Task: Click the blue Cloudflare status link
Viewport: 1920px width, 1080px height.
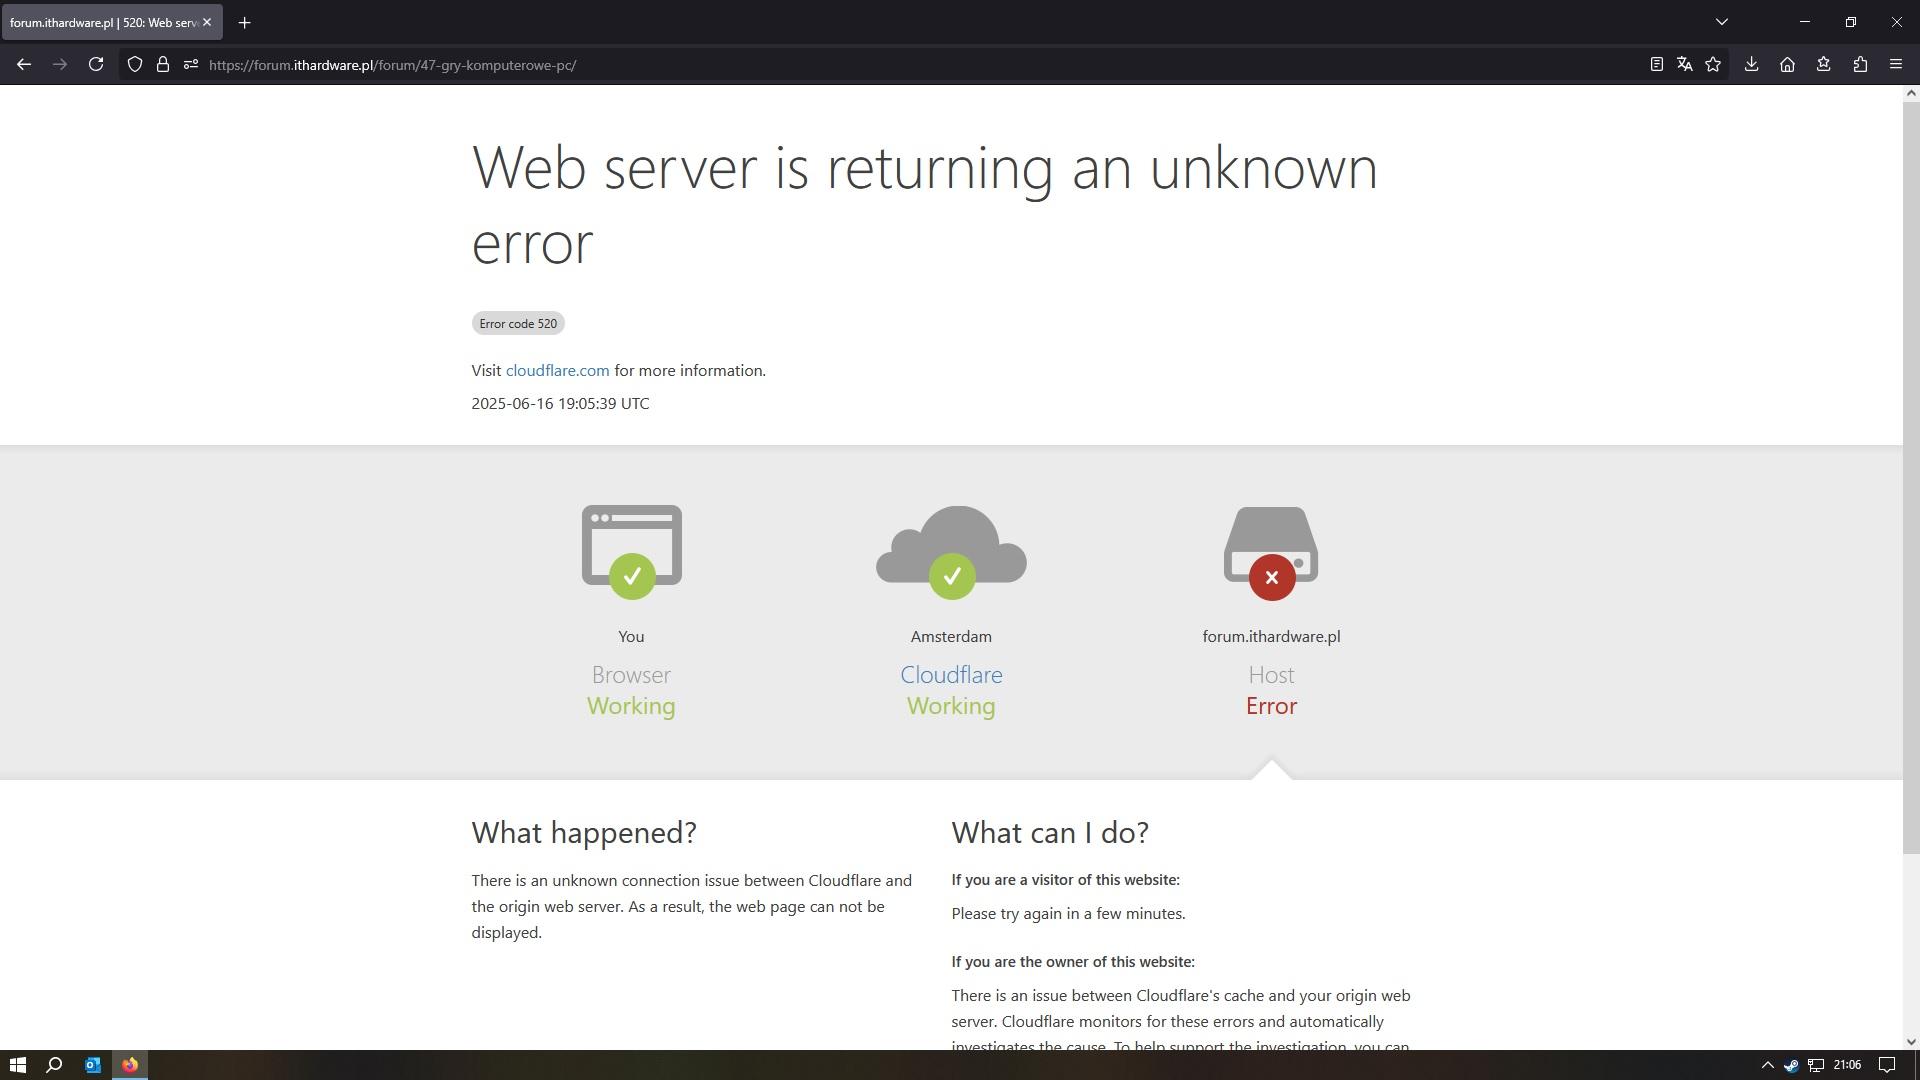Action: point(951,675)
